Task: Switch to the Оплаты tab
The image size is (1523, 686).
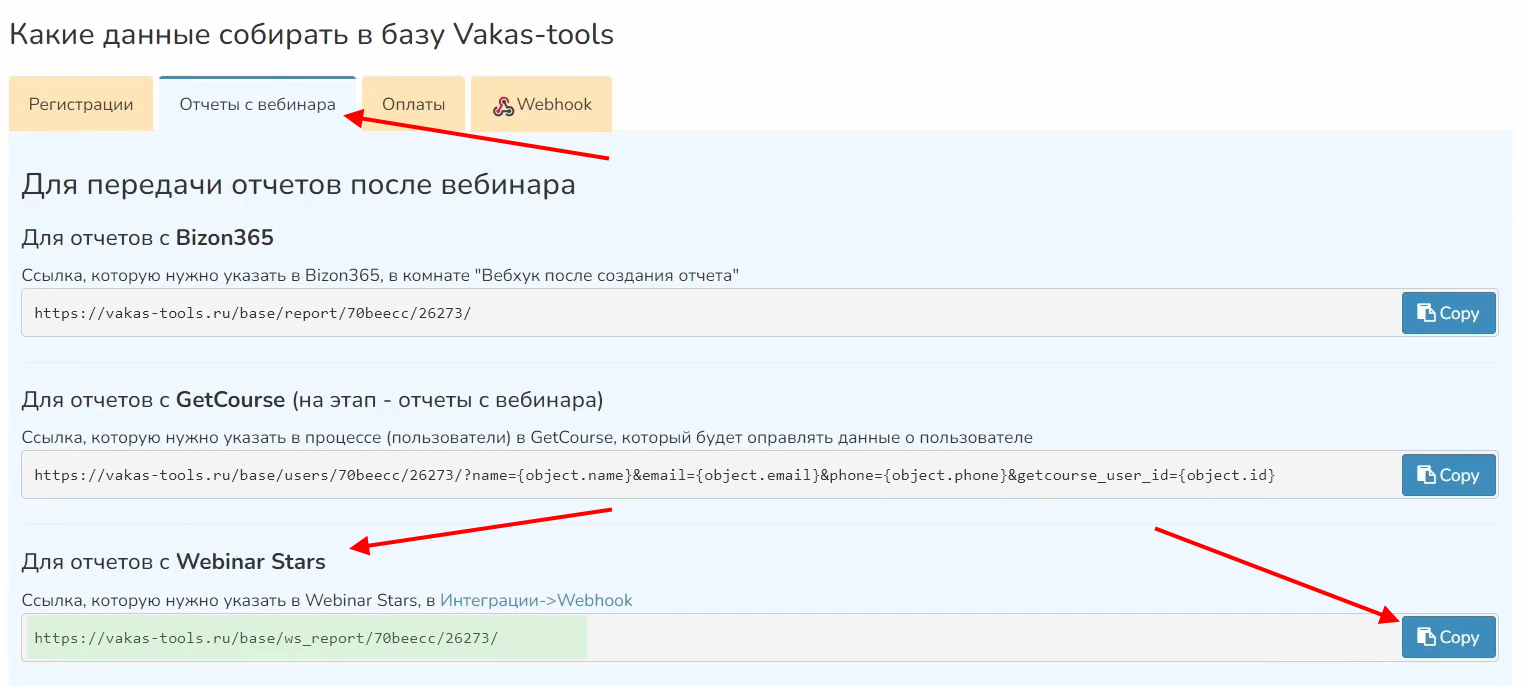Action: [413, 104]
